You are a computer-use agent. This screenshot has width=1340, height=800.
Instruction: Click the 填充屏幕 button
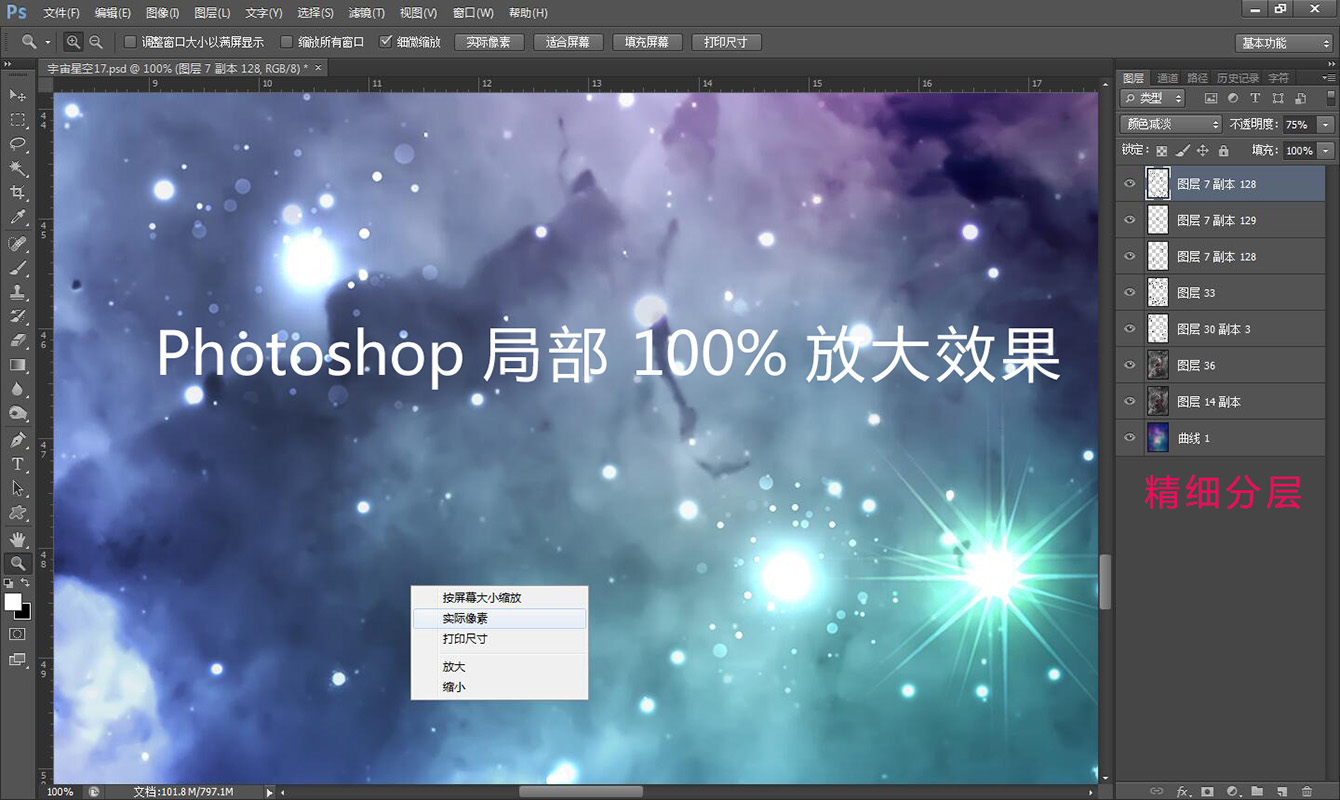click(647, 42)
